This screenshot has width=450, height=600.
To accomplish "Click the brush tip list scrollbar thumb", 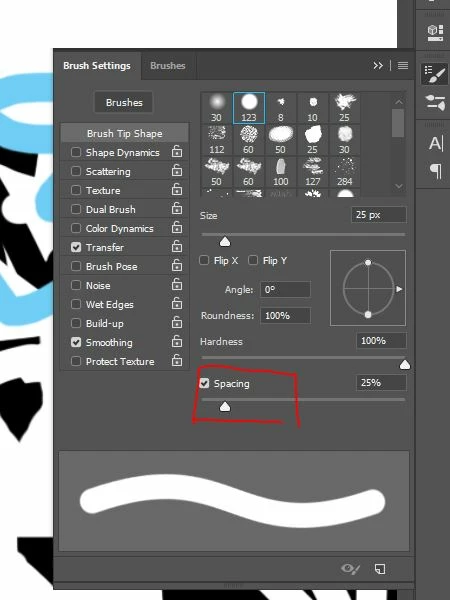I will 398,123.
